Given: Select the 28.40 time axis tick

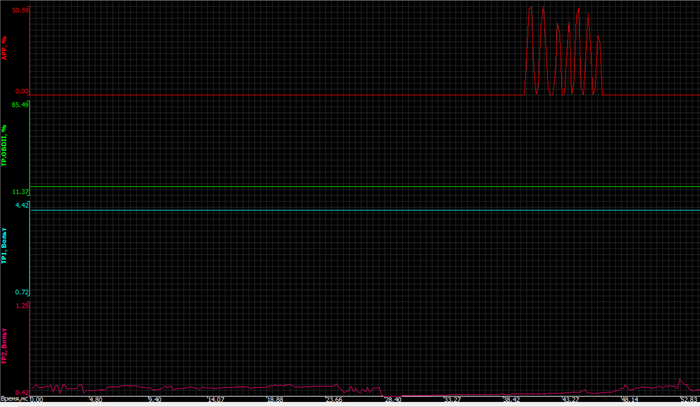Looking at the screenshot, I should [392, 401].
